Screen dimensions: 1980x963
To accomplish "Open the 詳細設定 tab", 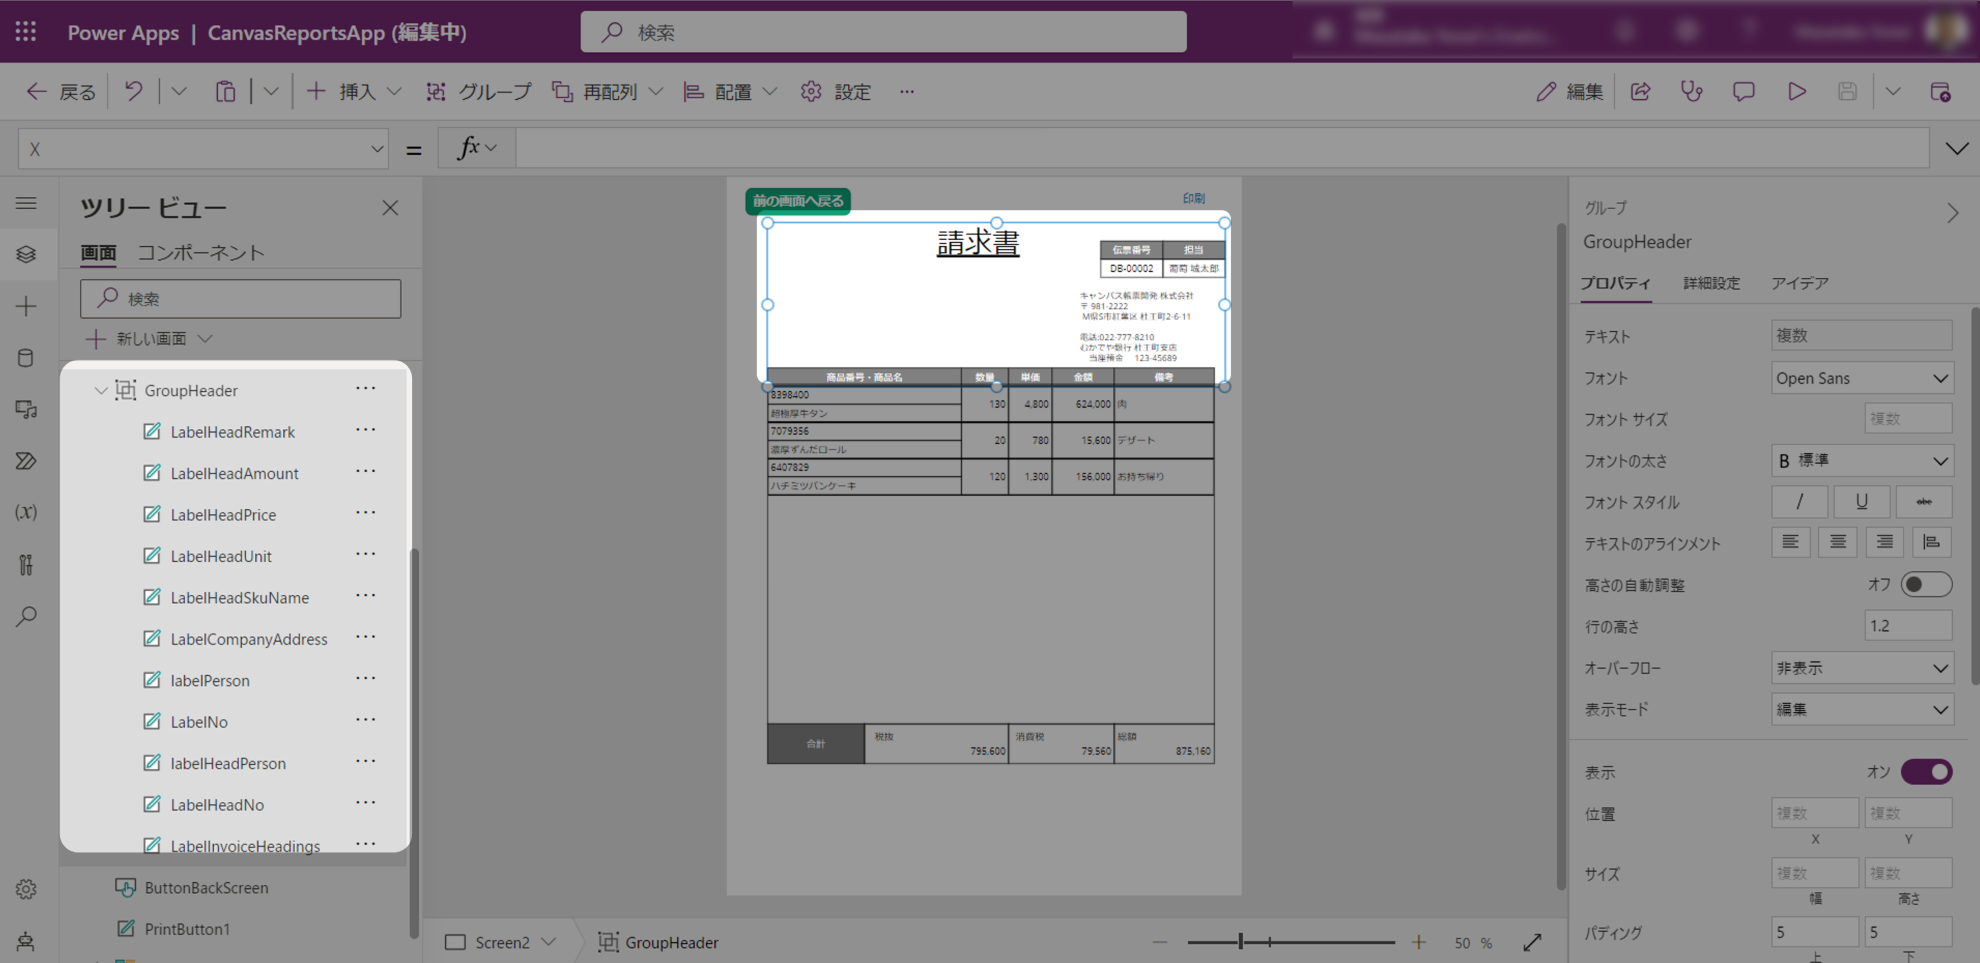I will pyautogui.click(x=1711, y=284).
